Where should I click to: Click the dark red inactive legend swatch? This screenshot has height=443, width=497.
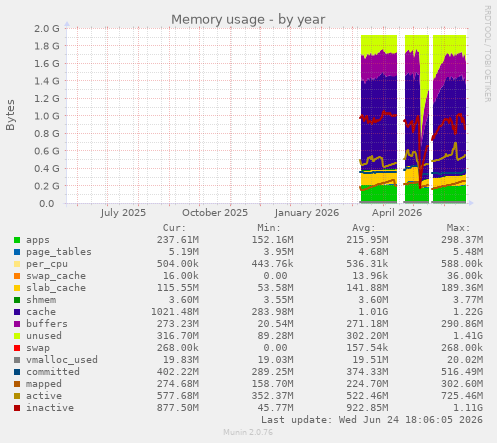[x=17, y=408]
